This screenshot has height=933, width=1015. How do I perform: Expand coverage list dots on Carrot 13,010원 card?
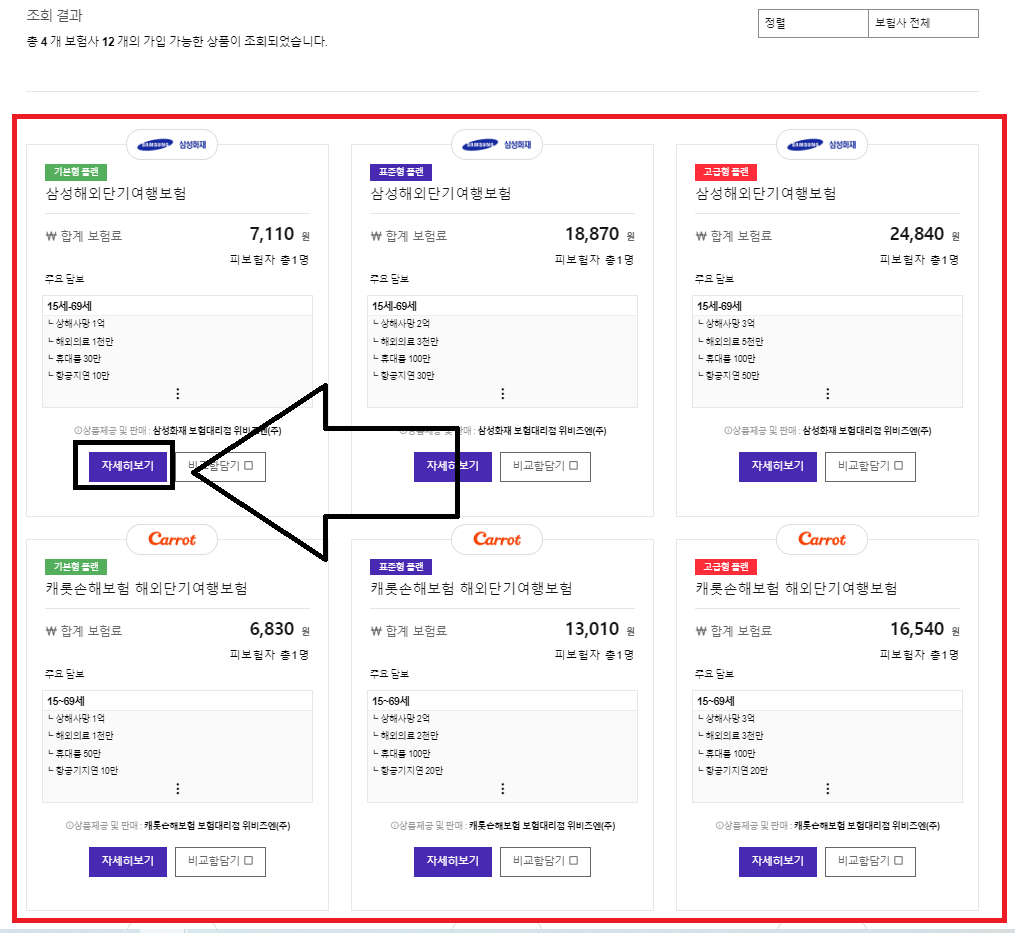point(502,789)
